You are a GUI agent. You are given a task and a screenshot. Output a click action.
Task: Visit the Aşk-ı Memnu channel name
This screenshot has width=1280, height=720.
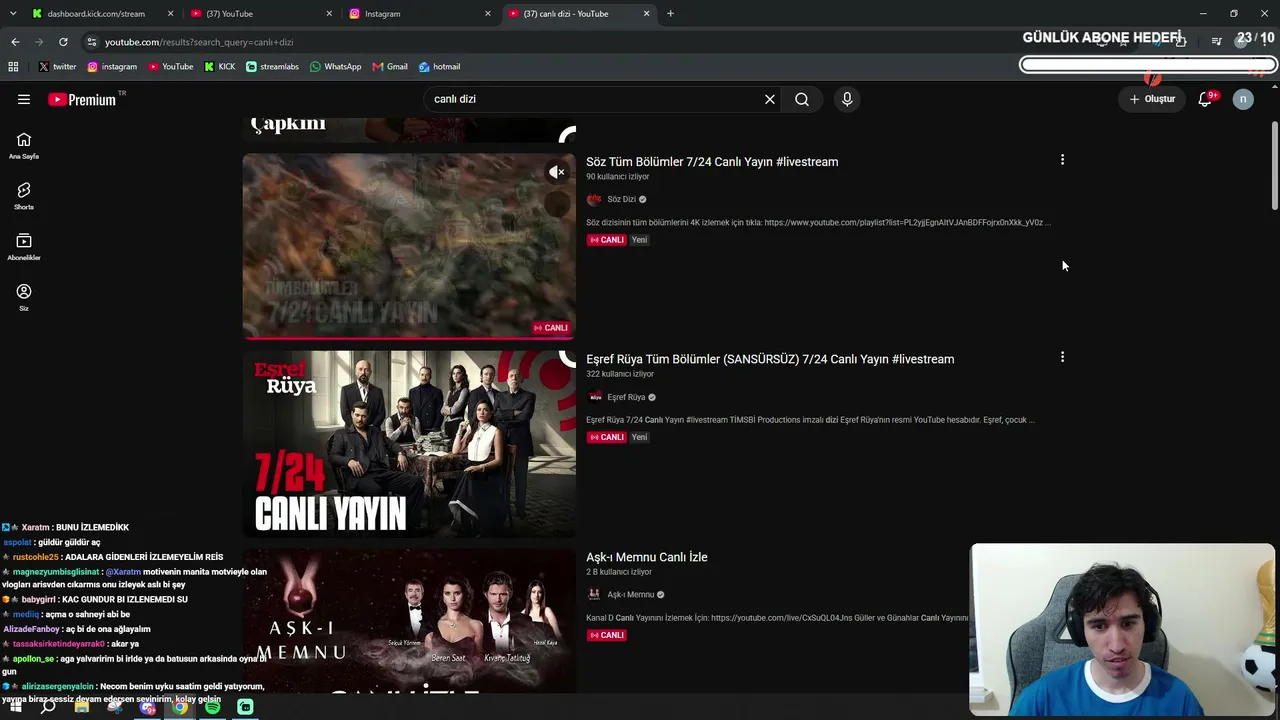click(x=630, y=594)
